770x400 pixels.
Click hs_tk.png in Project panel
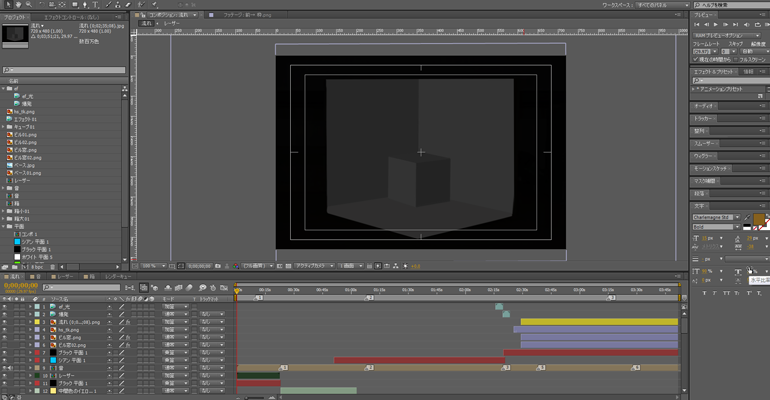(x=25, y=111)
